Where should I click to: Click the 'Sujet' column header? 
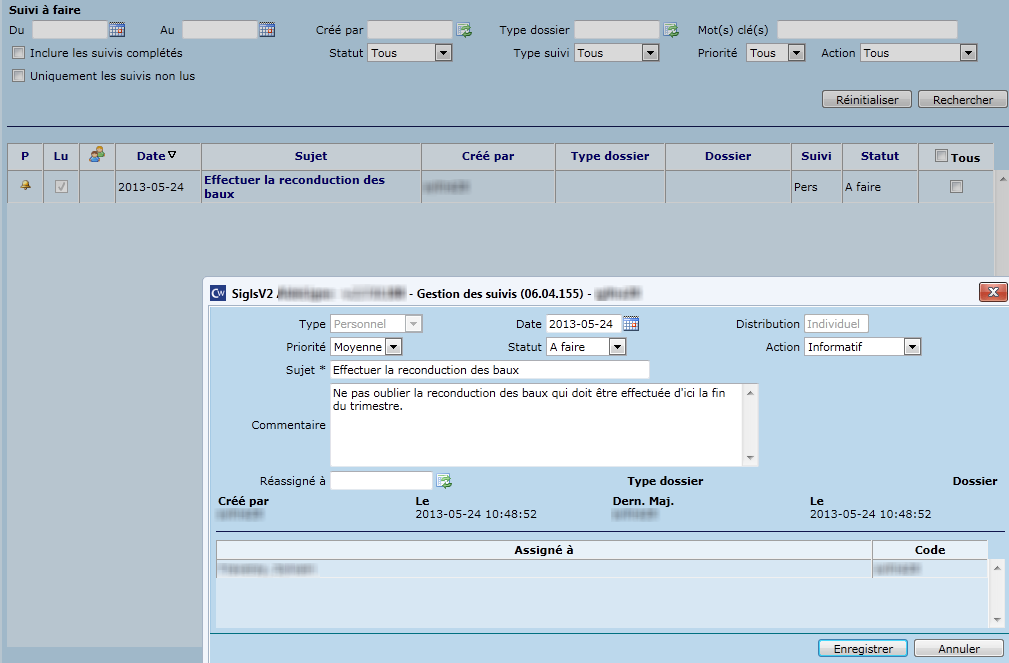pyautogui.click(x=311, y=156)
